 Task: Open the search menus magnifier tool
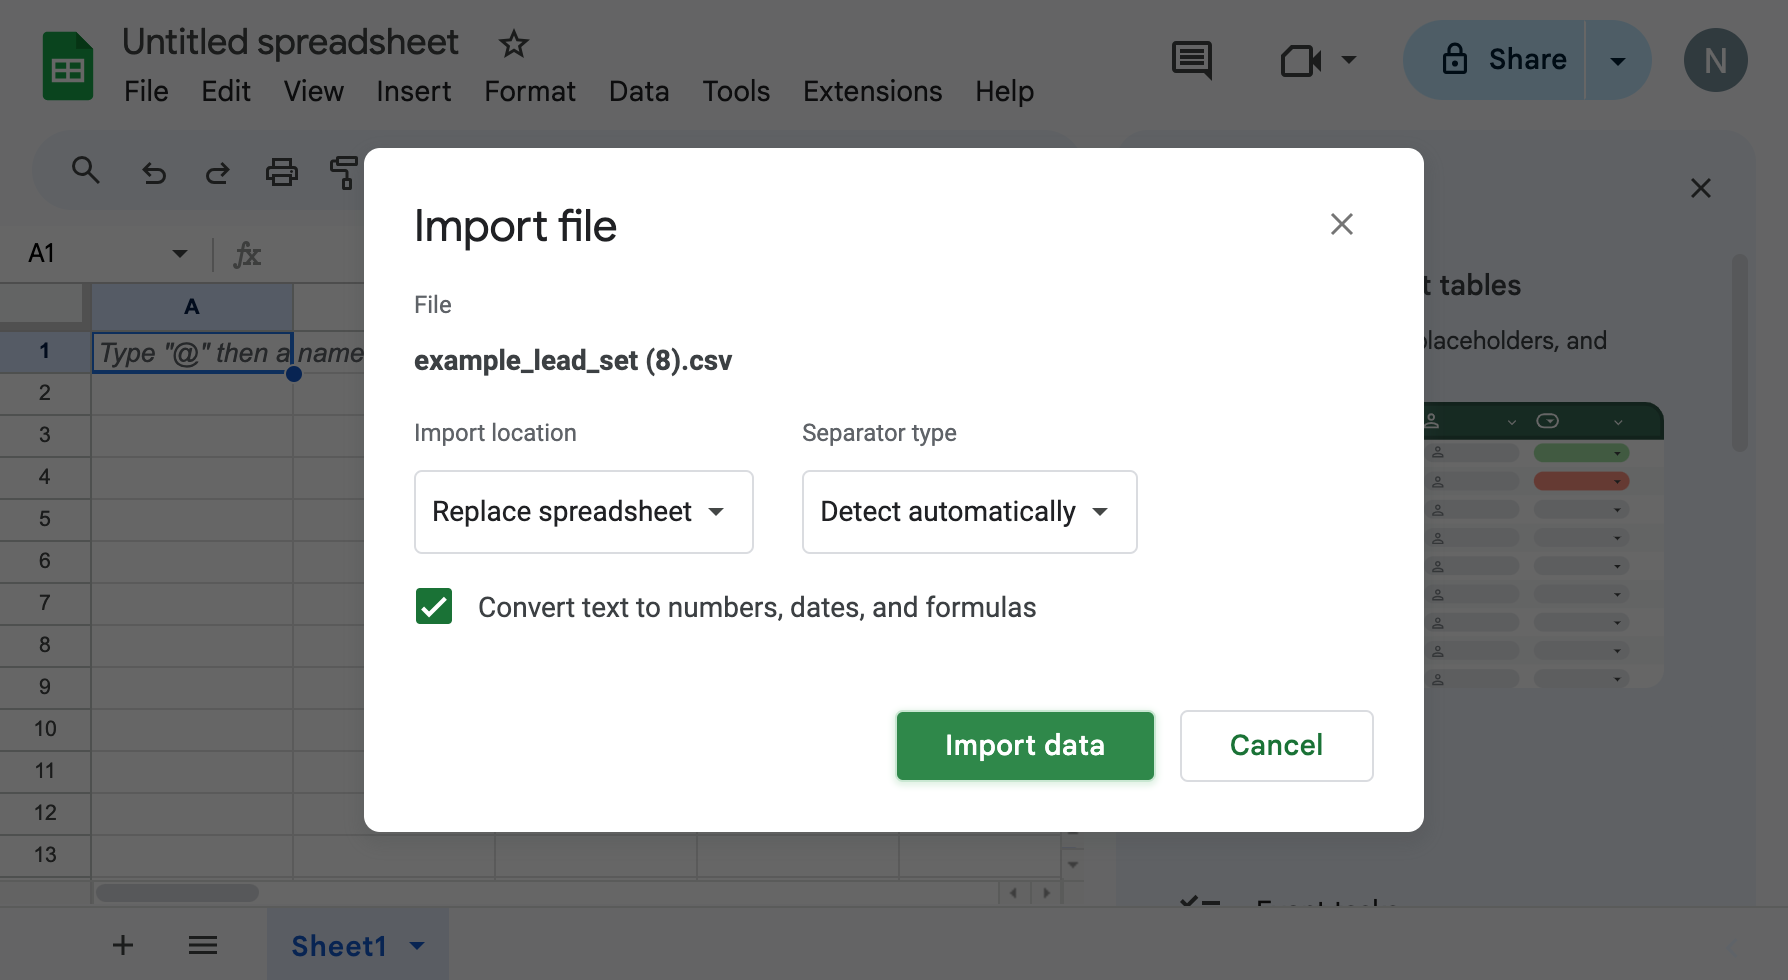click(86, 171)
